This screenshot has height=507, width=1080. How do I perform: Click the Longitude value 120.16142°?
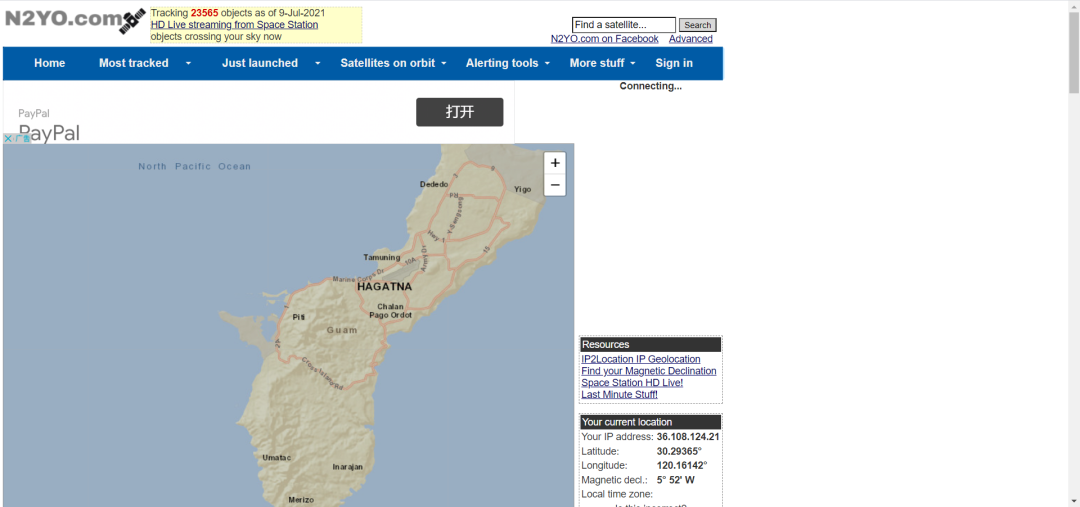(x=682, y=466)
